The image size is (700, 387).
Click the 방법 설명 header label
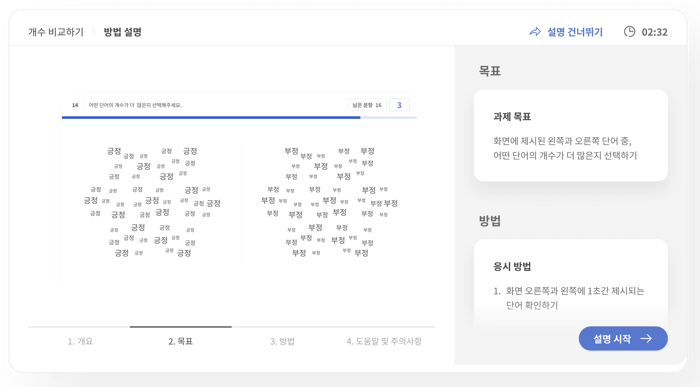122,32
